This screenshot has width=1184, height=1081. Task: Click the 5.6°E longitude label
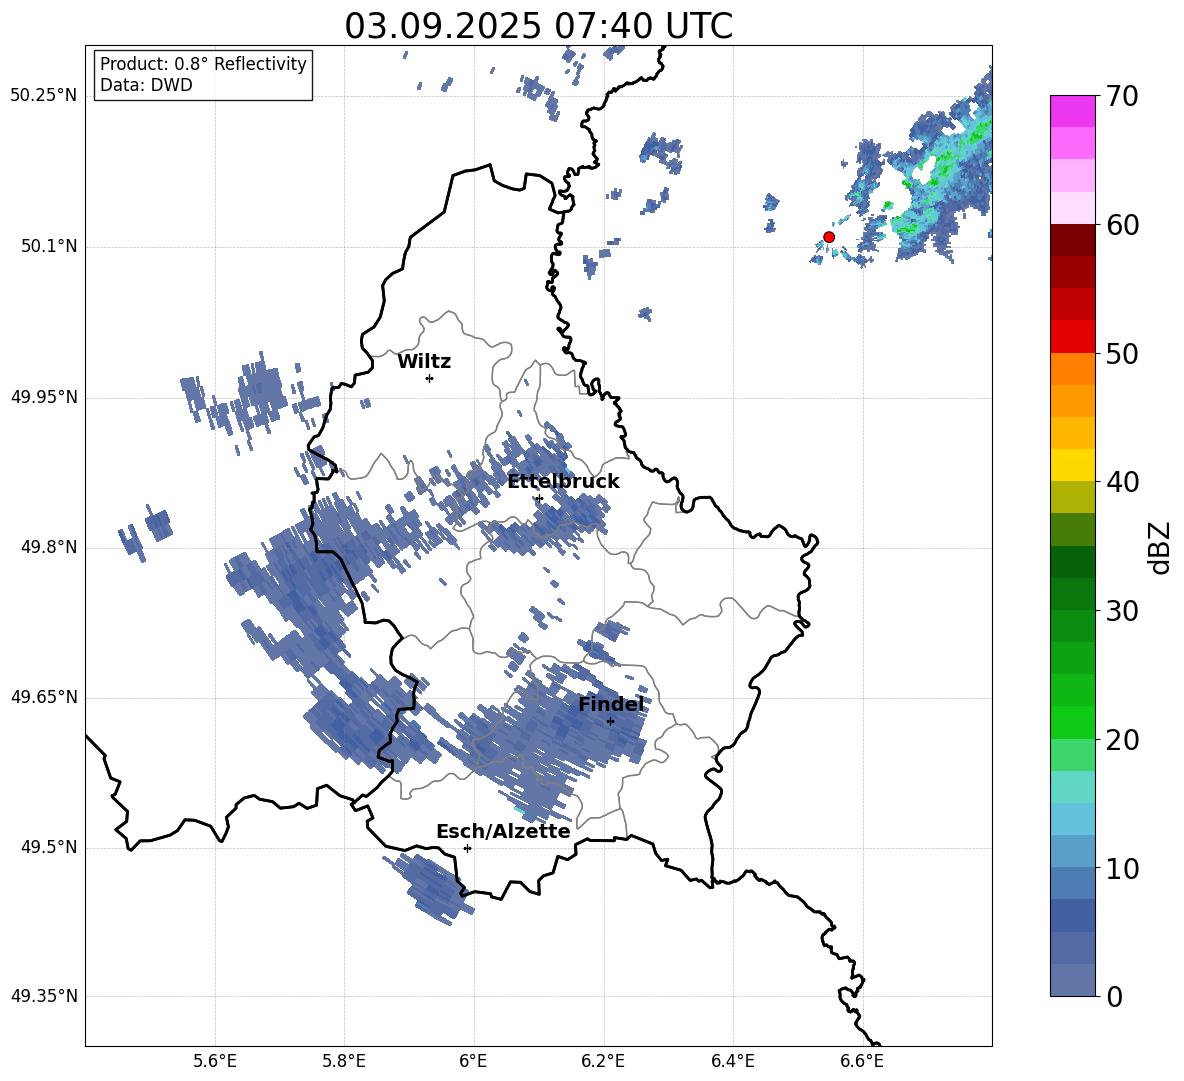pos(215,1061)
